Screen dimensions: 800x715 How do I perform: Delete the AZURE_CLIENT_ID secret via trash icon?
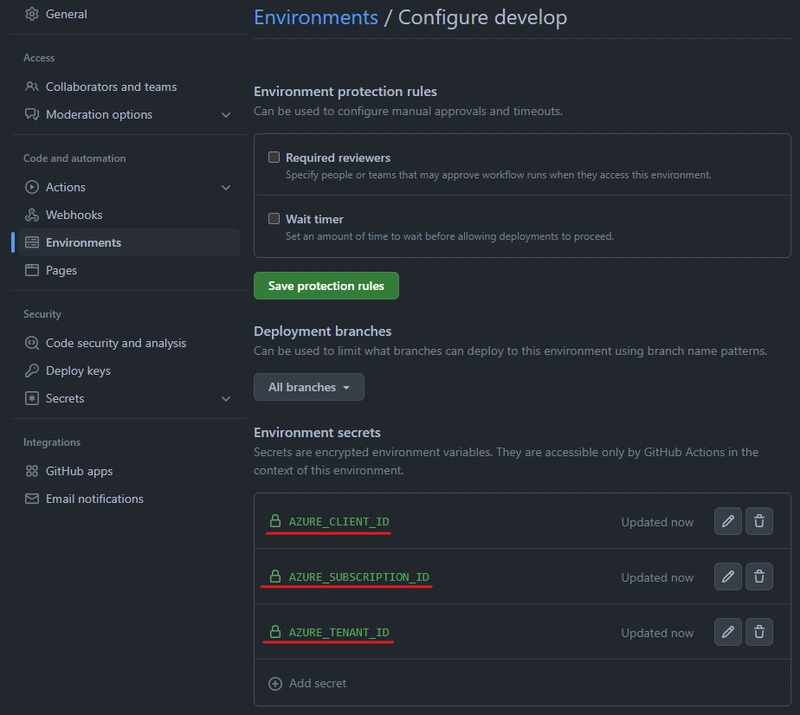[759, 521]
